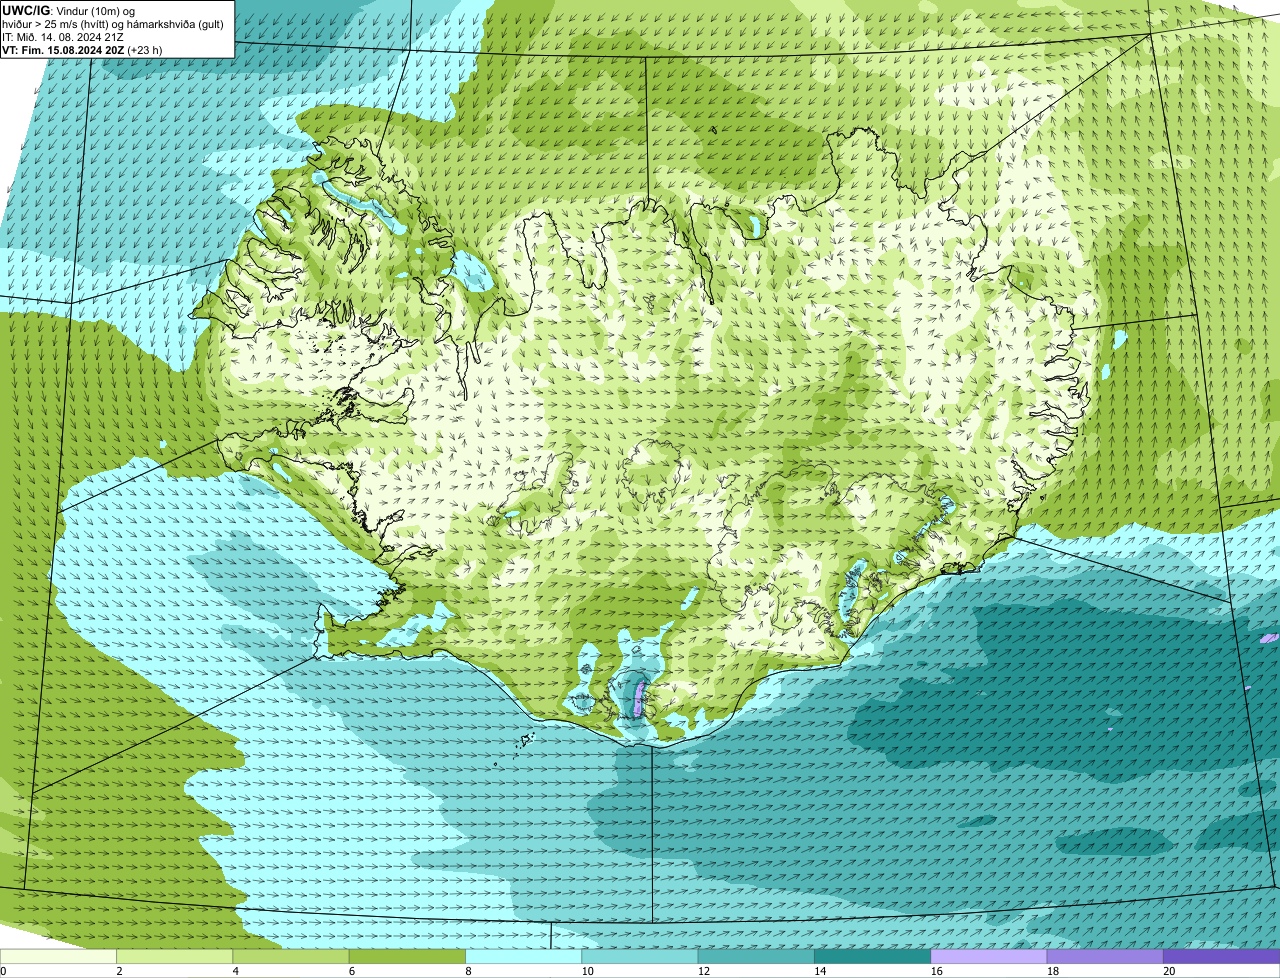
Task: Click the legend value label "20"
Action: point(1169,971)
